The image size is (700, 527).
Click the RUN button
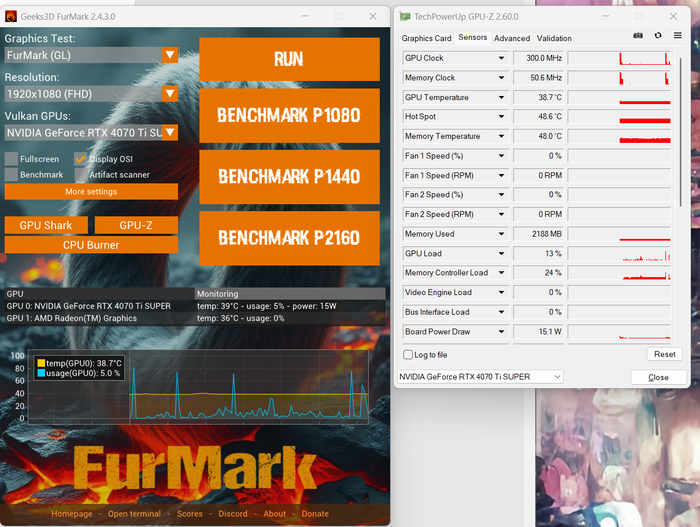tap(289, 59)
